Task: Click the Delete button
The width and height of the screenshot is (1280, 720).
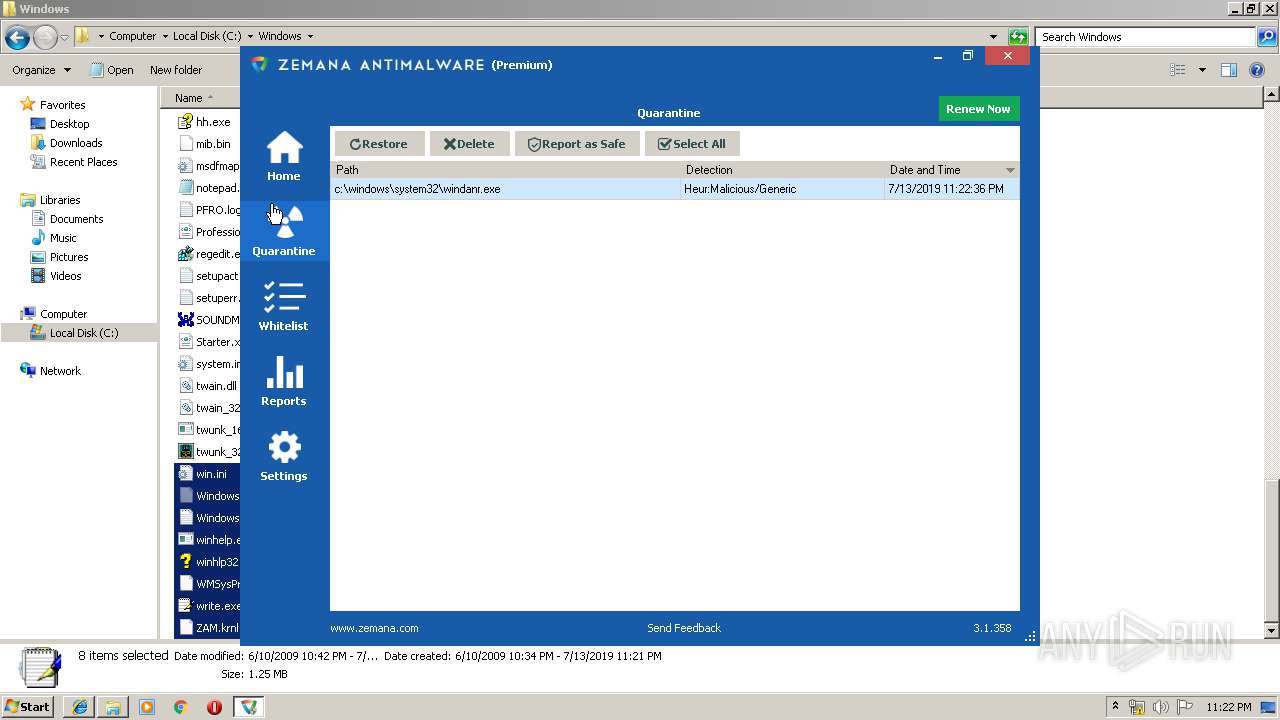Action: 469,144
